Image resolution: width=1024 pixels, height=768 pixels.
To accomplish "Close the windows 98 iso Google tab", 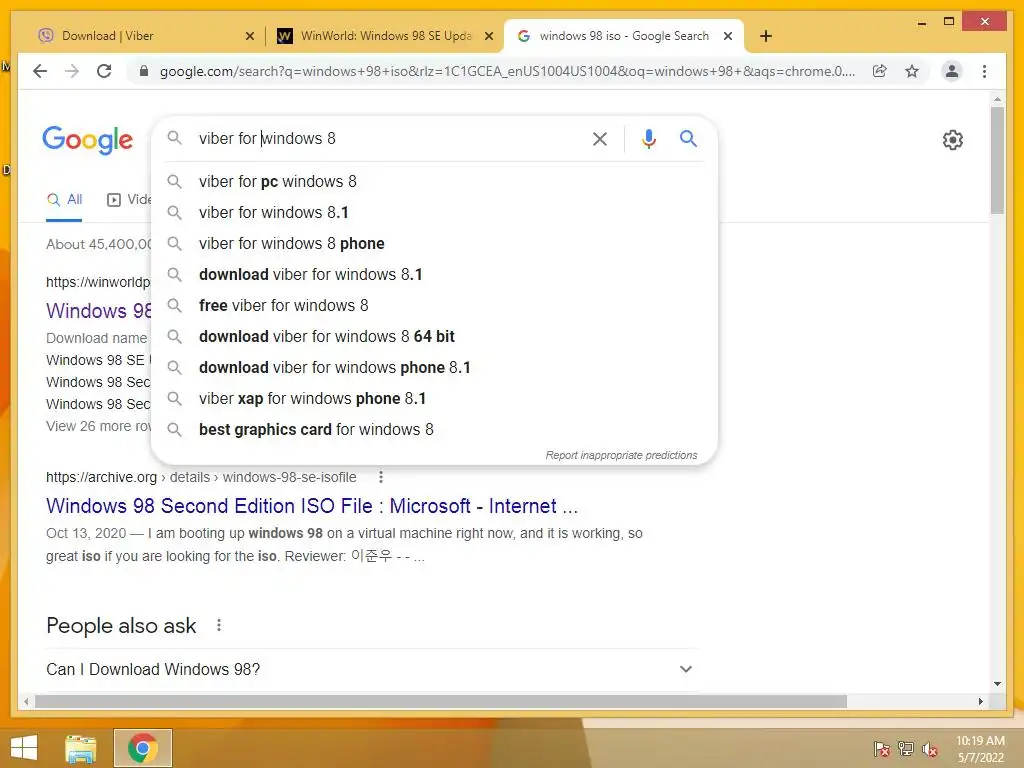I will [728, 37].
